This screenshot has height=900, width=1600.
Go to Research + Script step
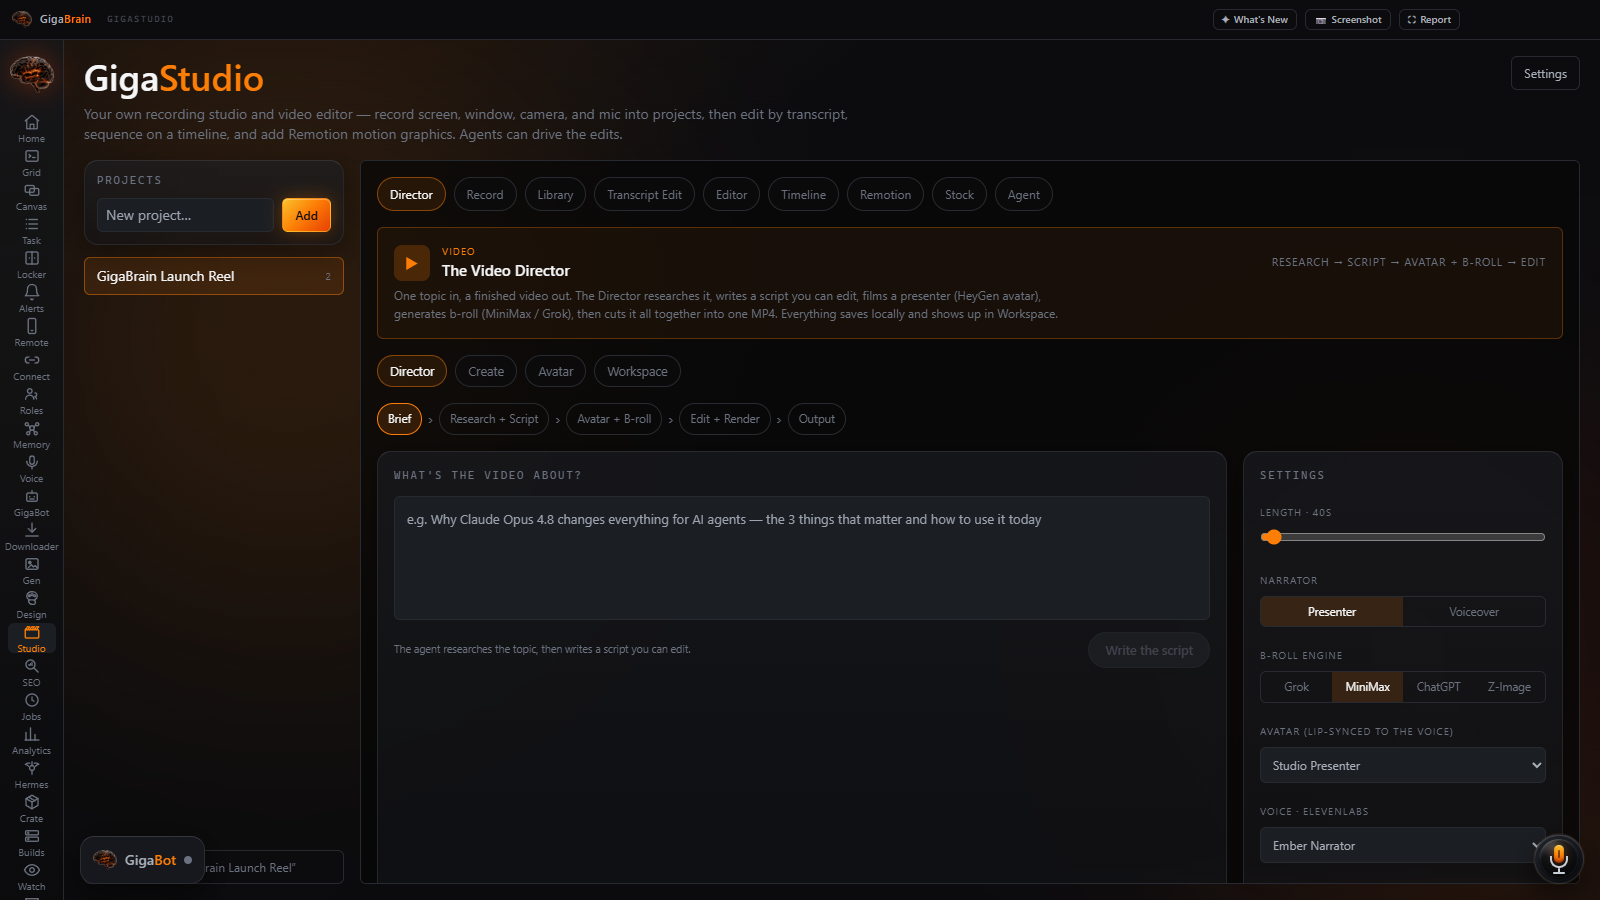pyautogui.click(x=494, y=419)
